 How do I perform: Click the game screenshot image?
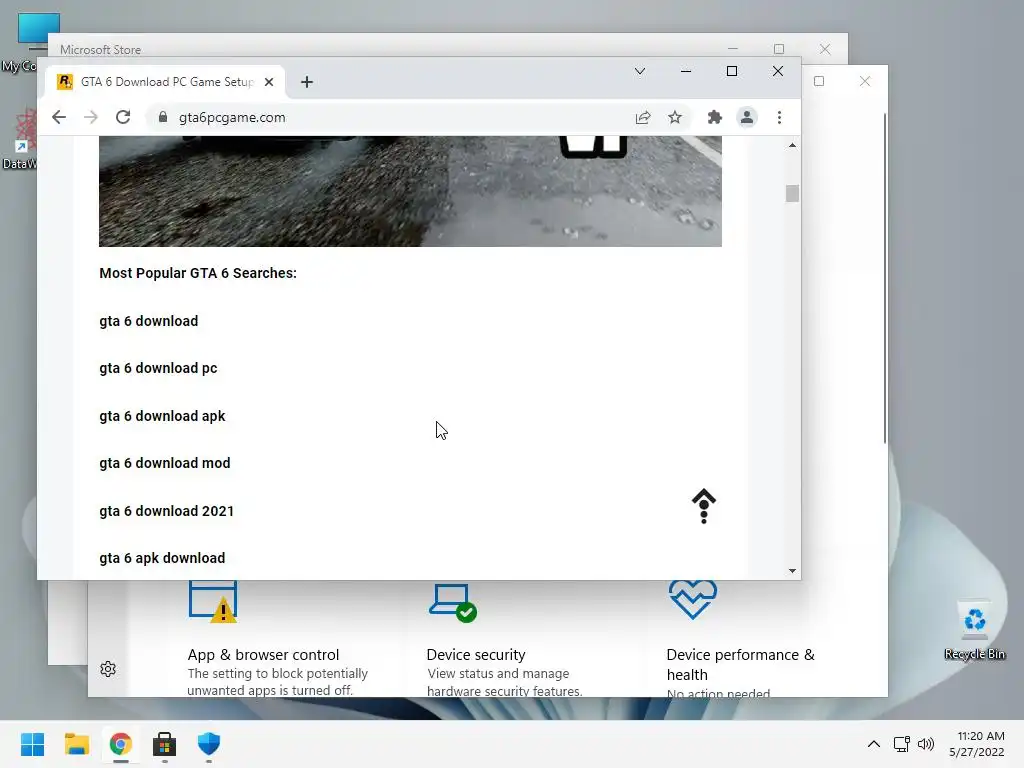click(410, 191)
